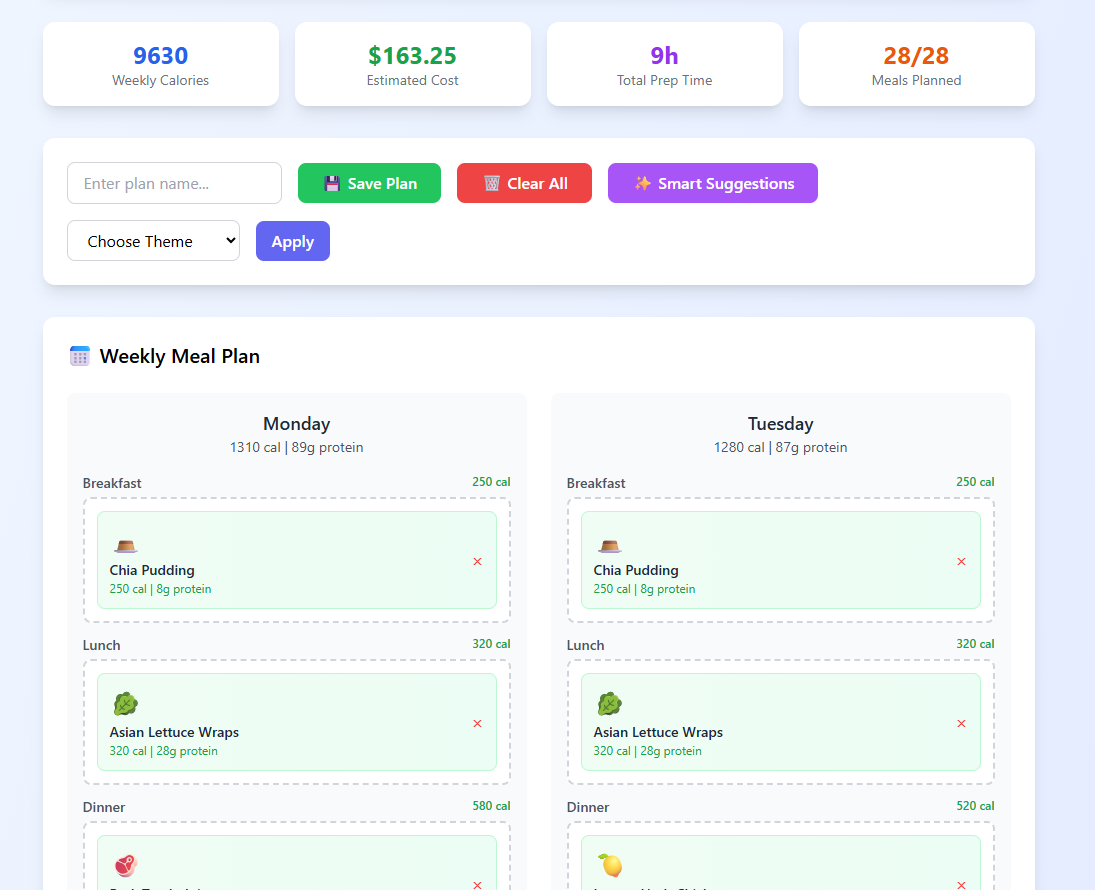This screenshot has height=890, width=1095.
Task: Click Tuesday's Dinner label
Action: (587, 808)
